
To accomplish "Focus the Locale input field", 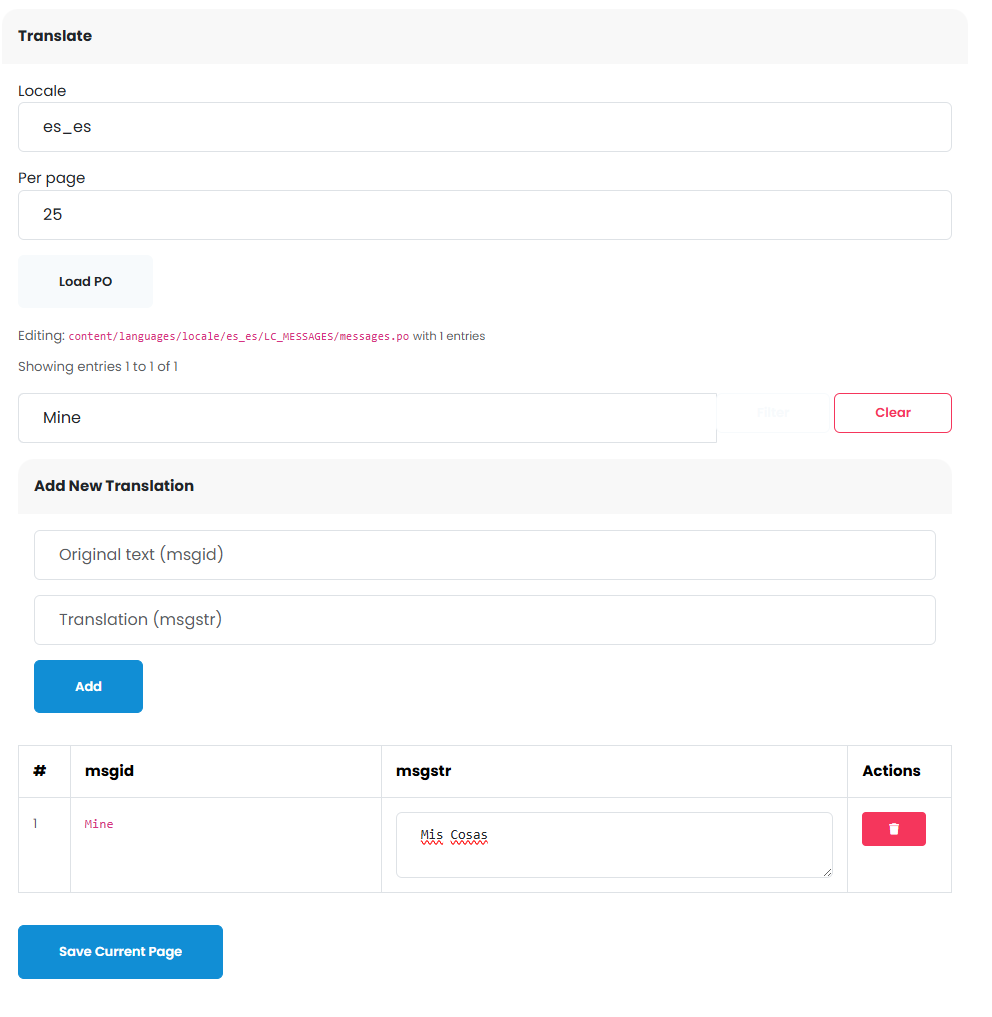I will [485, 127].
